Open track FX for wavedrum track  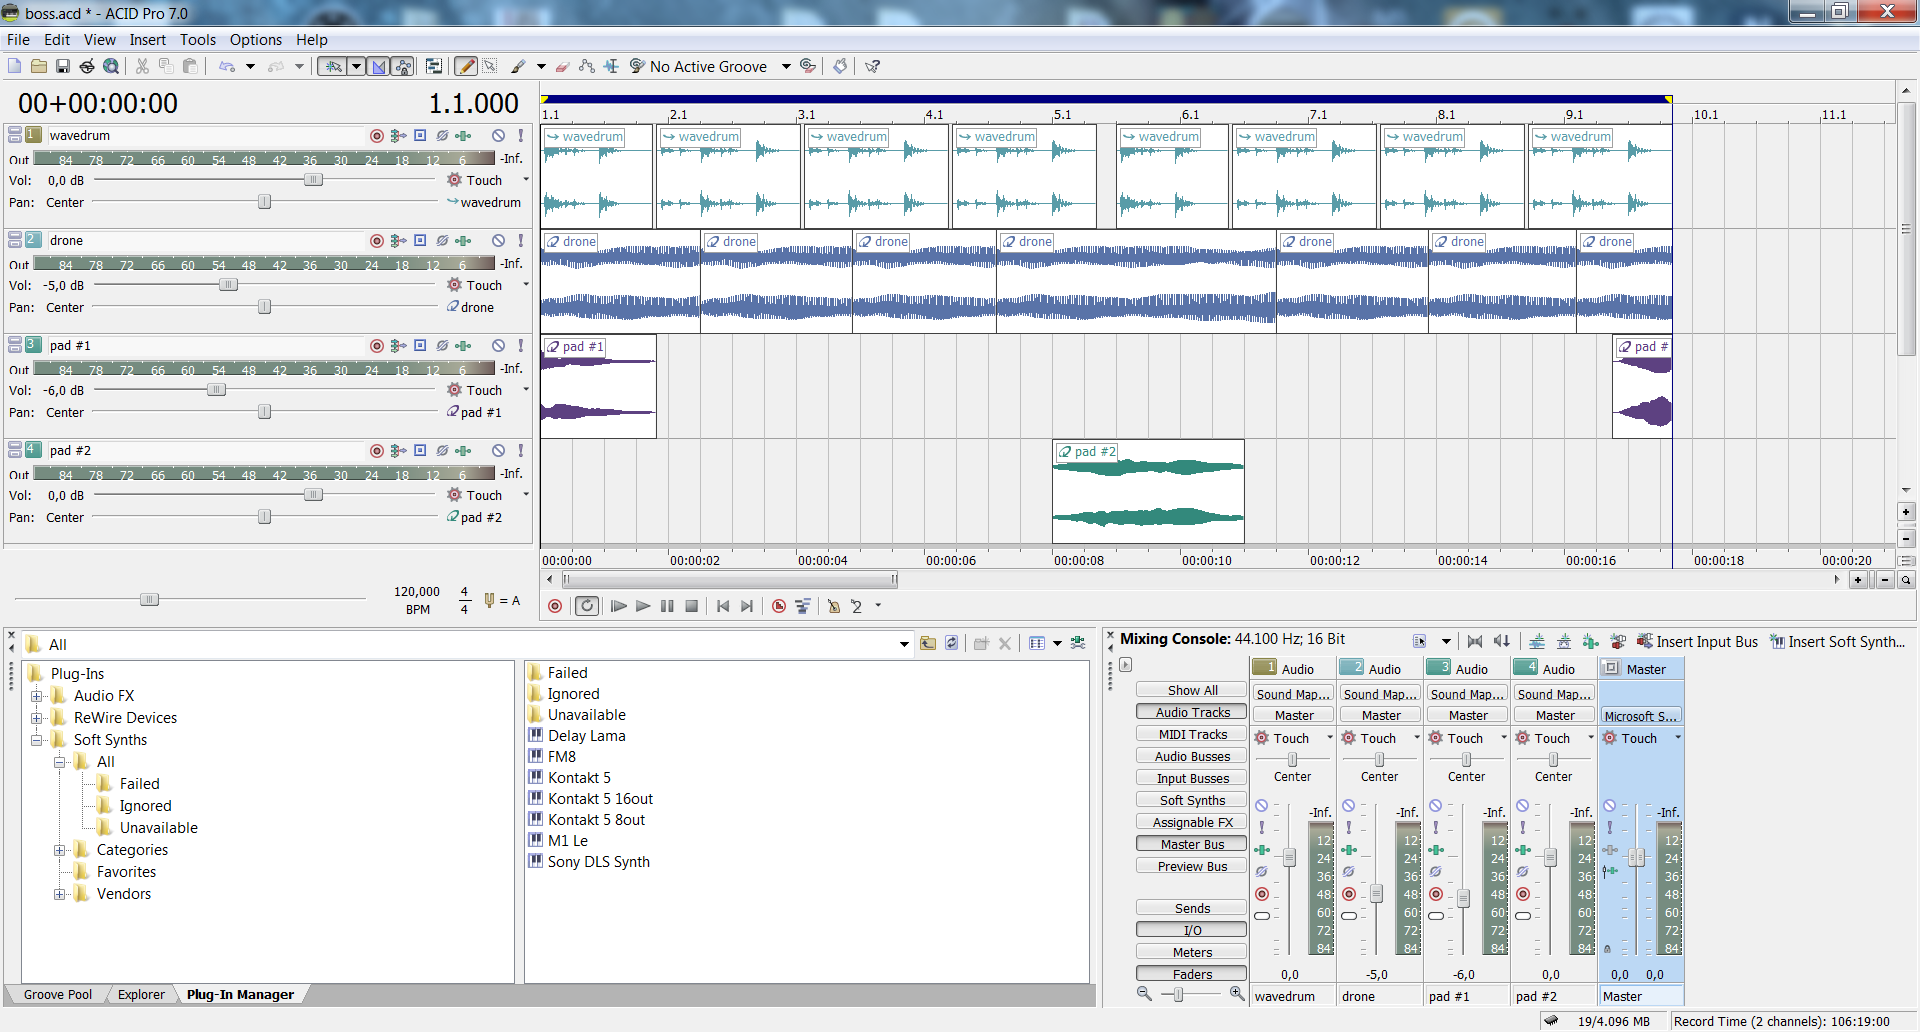coord(463,135)
